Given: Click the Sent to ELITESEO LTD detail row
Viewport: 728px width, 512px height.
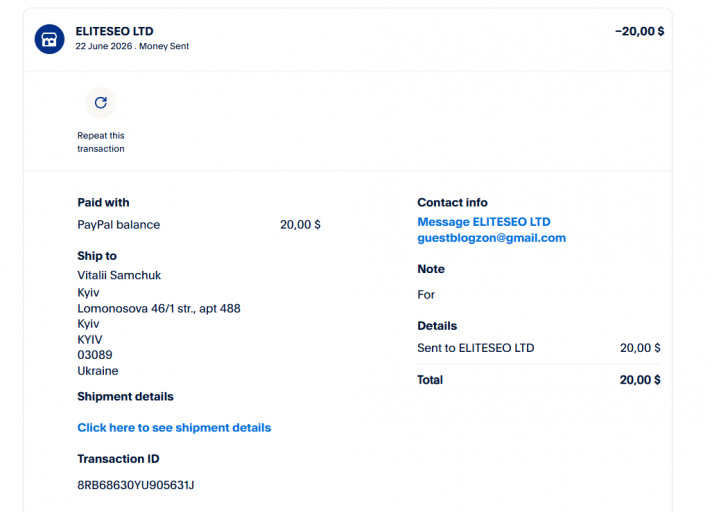Looking at the screenshot, I should [x=539, y=348].
